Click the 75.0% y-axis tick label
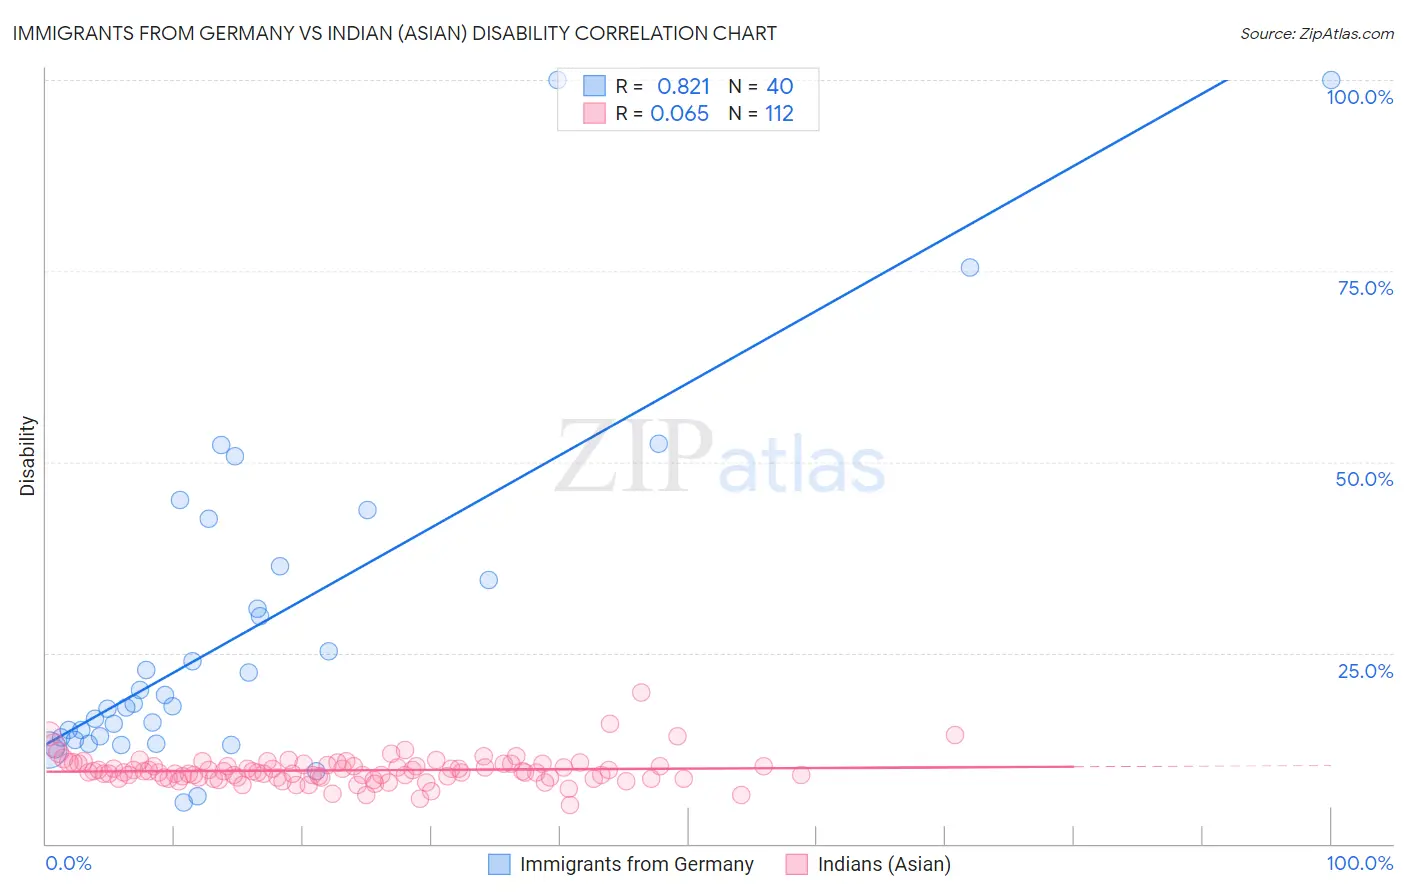 coord(1365,288)
